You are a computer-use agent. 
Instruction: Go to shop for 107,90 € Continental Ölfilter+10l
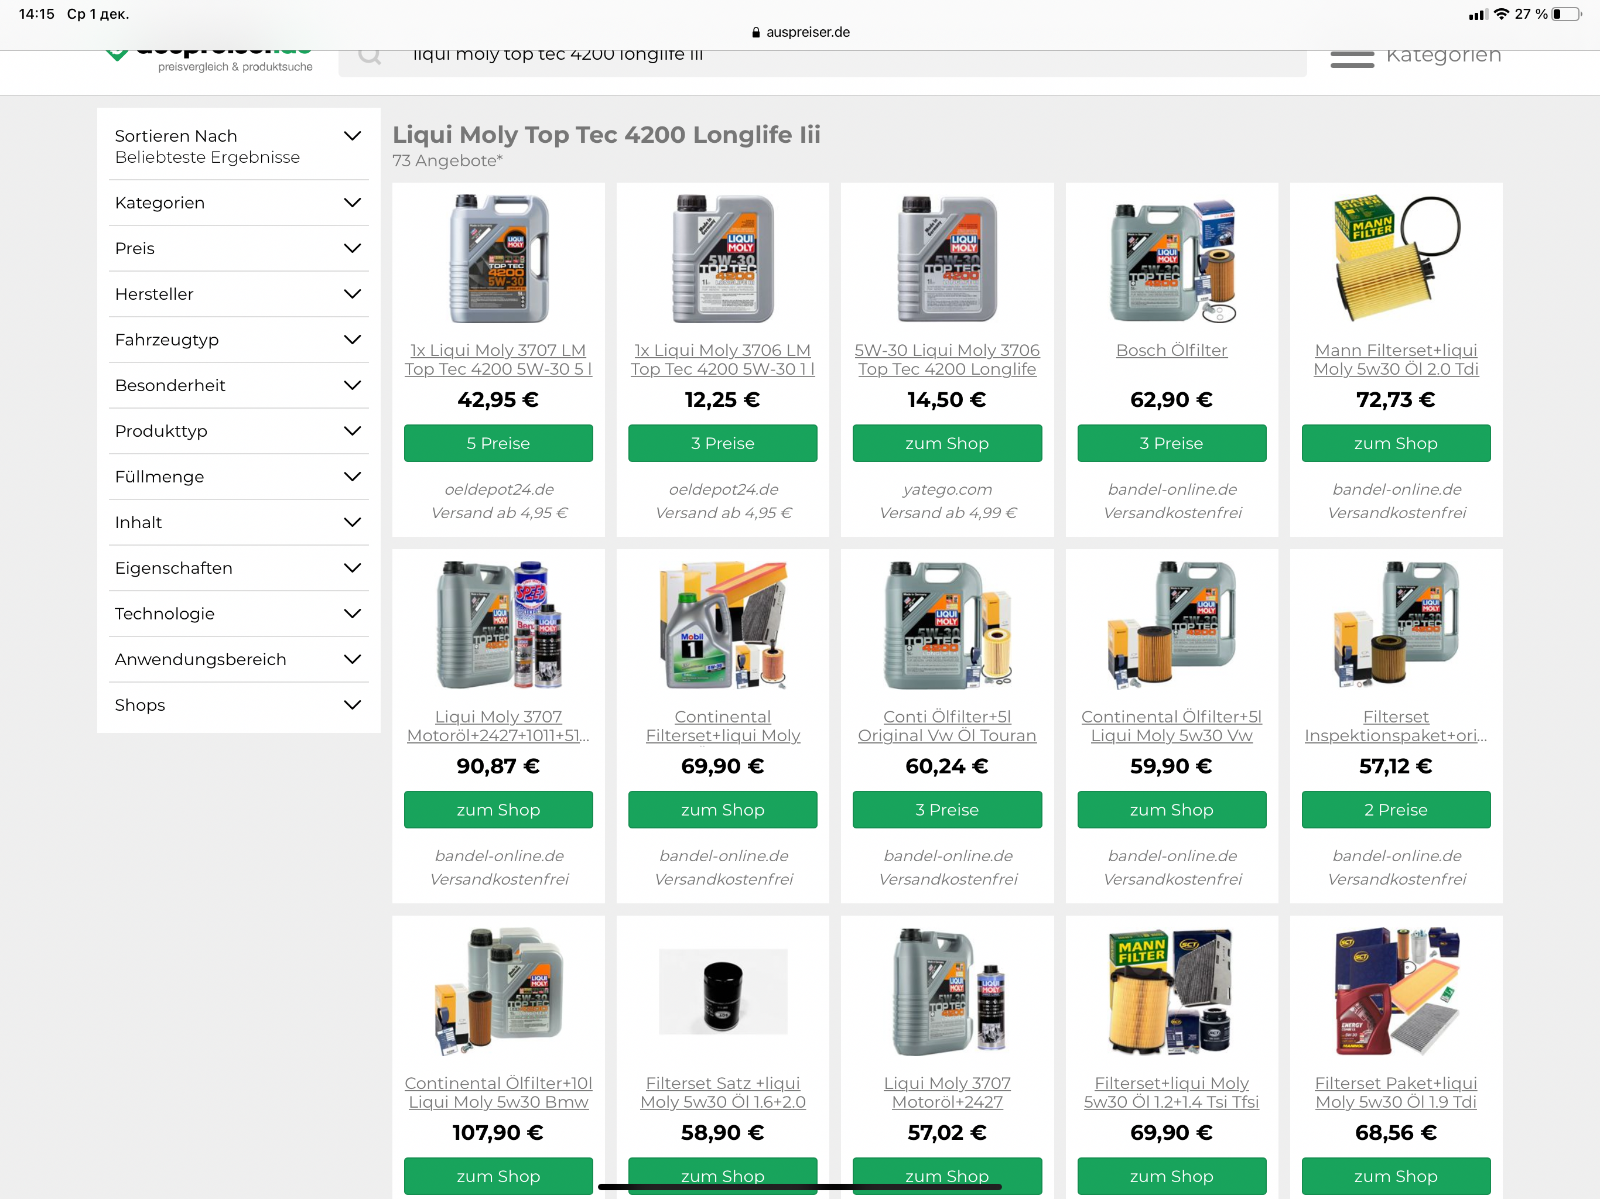pyautogui.click(x=498, y=1176)
